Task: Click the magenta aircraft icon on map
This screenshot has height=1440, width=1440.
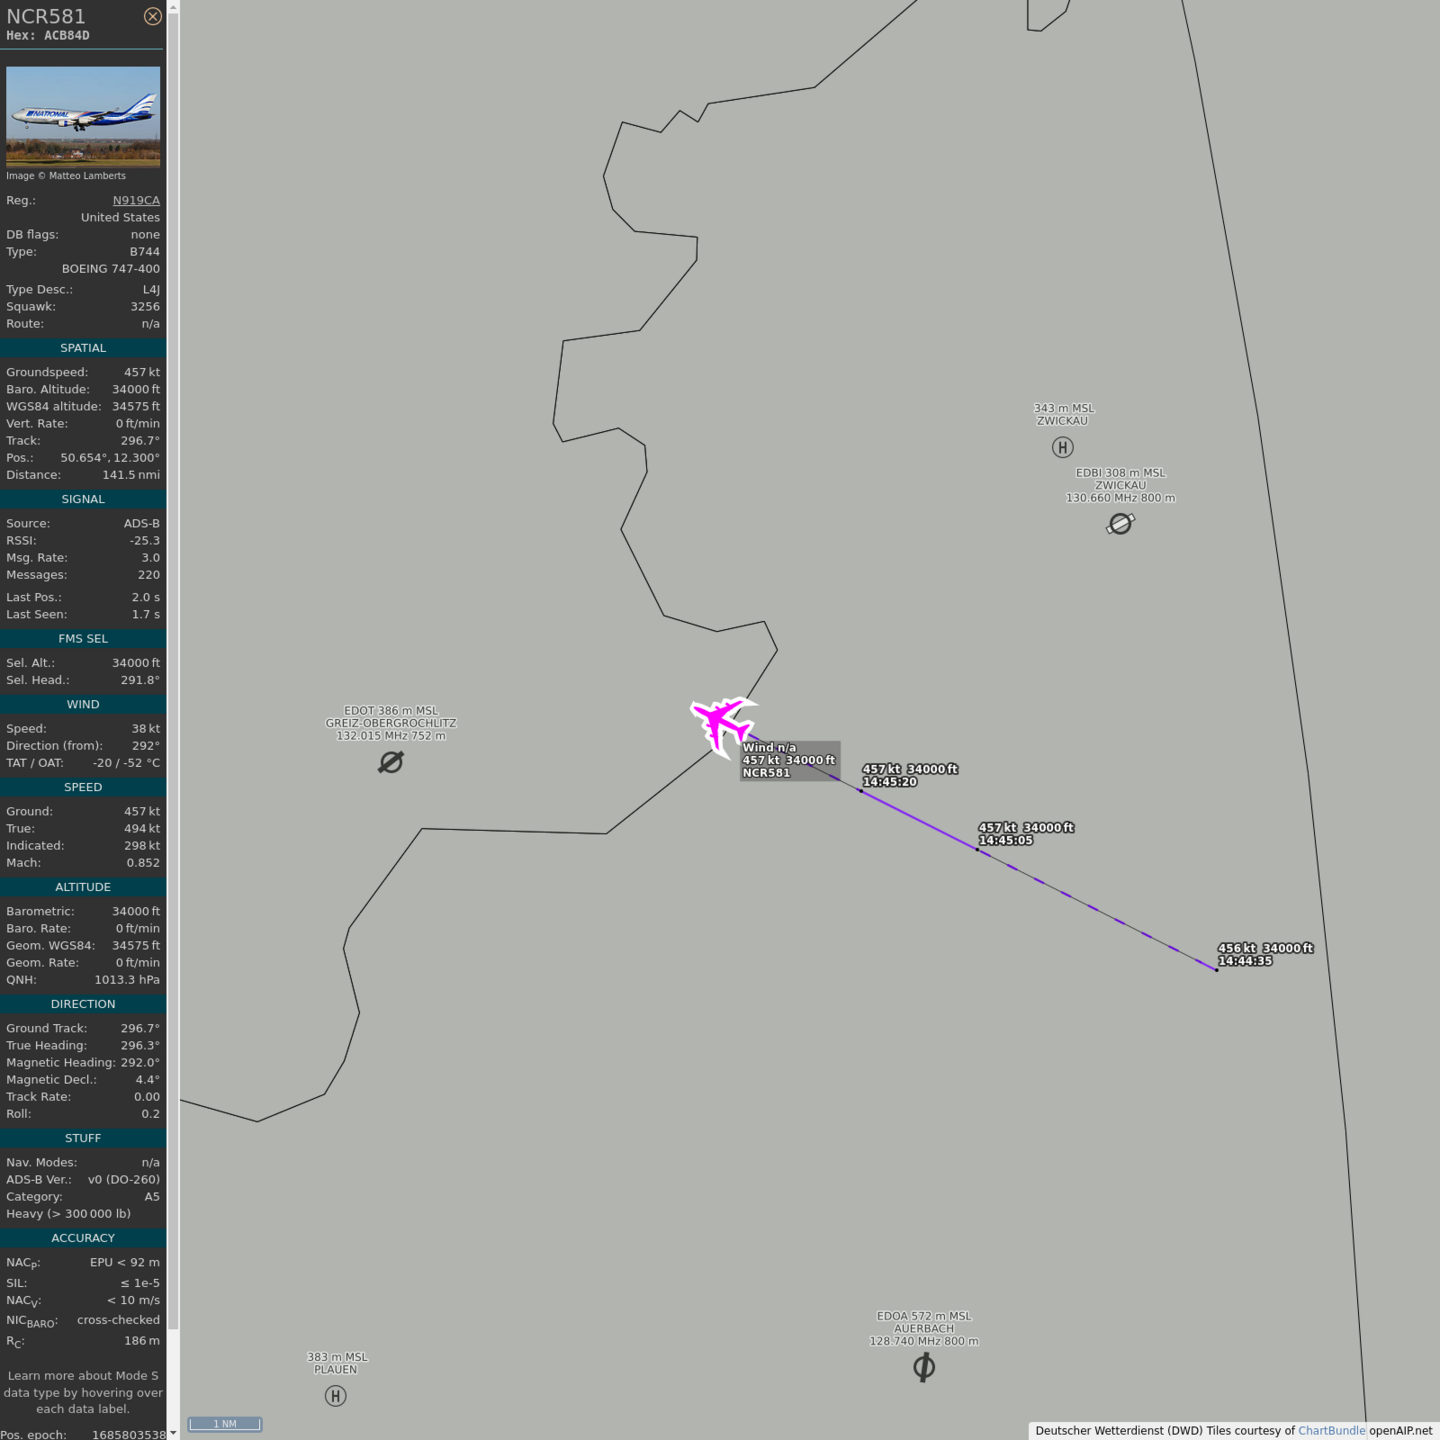Action: [x=722, y=723]
